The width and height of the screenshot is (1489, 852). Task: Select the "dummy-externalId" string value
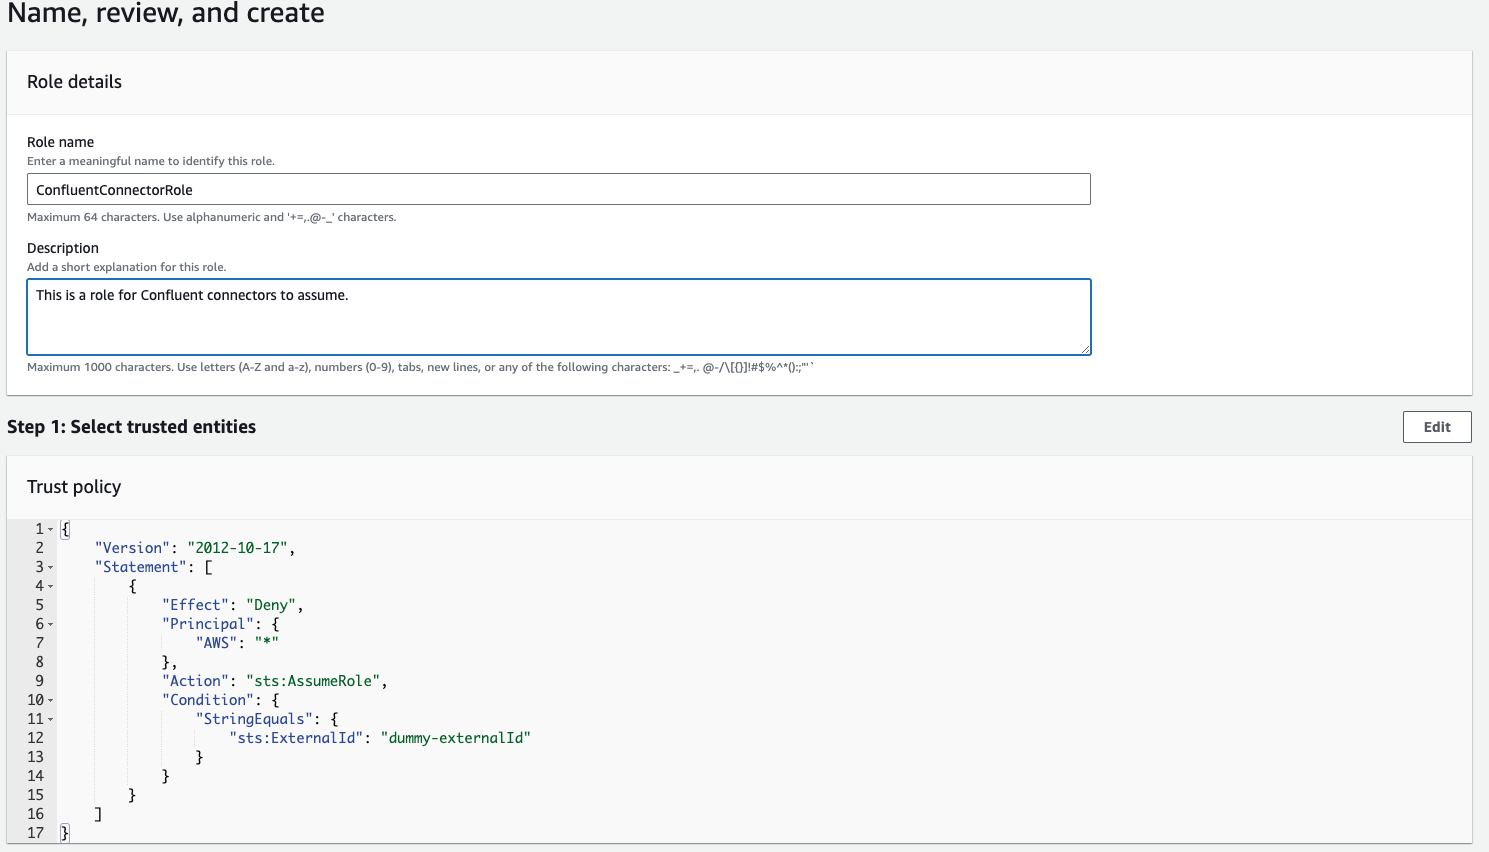pyautogui.click(x=457, y=737)
